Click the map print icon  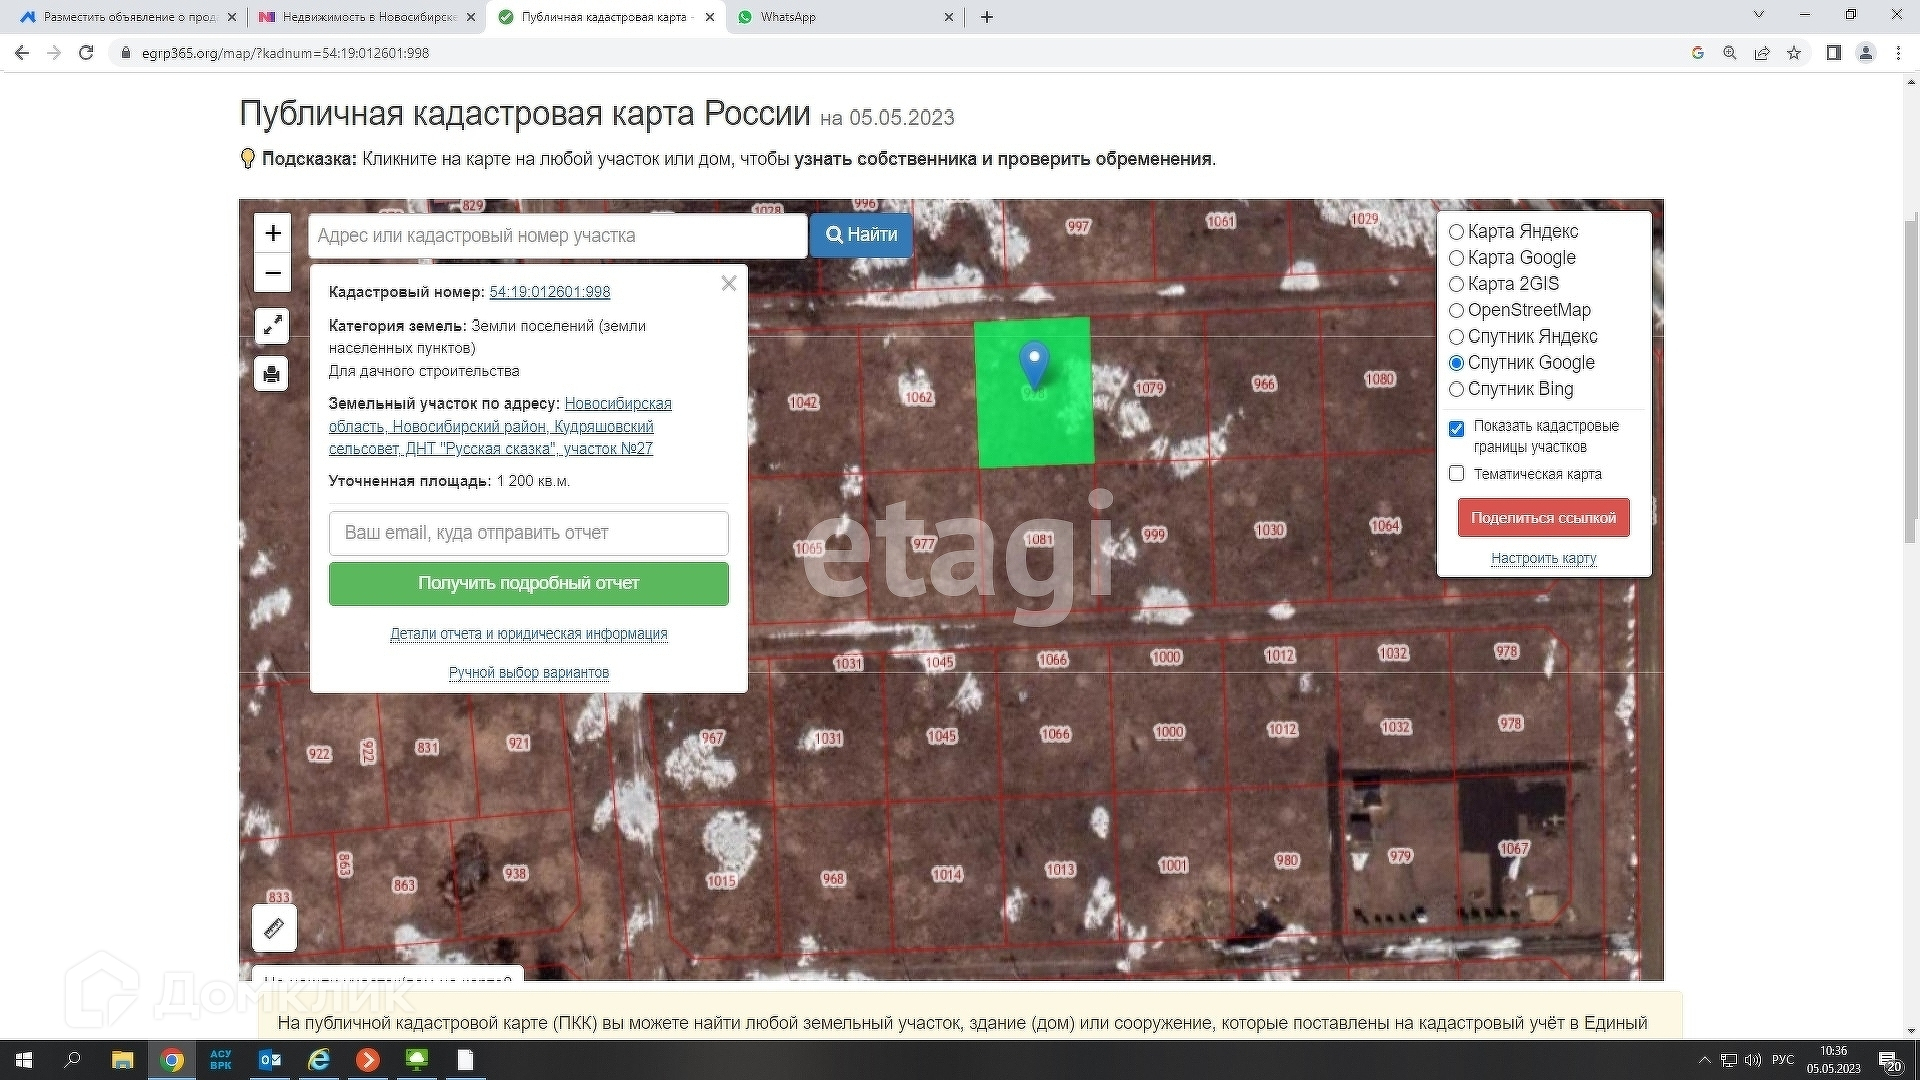click(x=272, y=374)
